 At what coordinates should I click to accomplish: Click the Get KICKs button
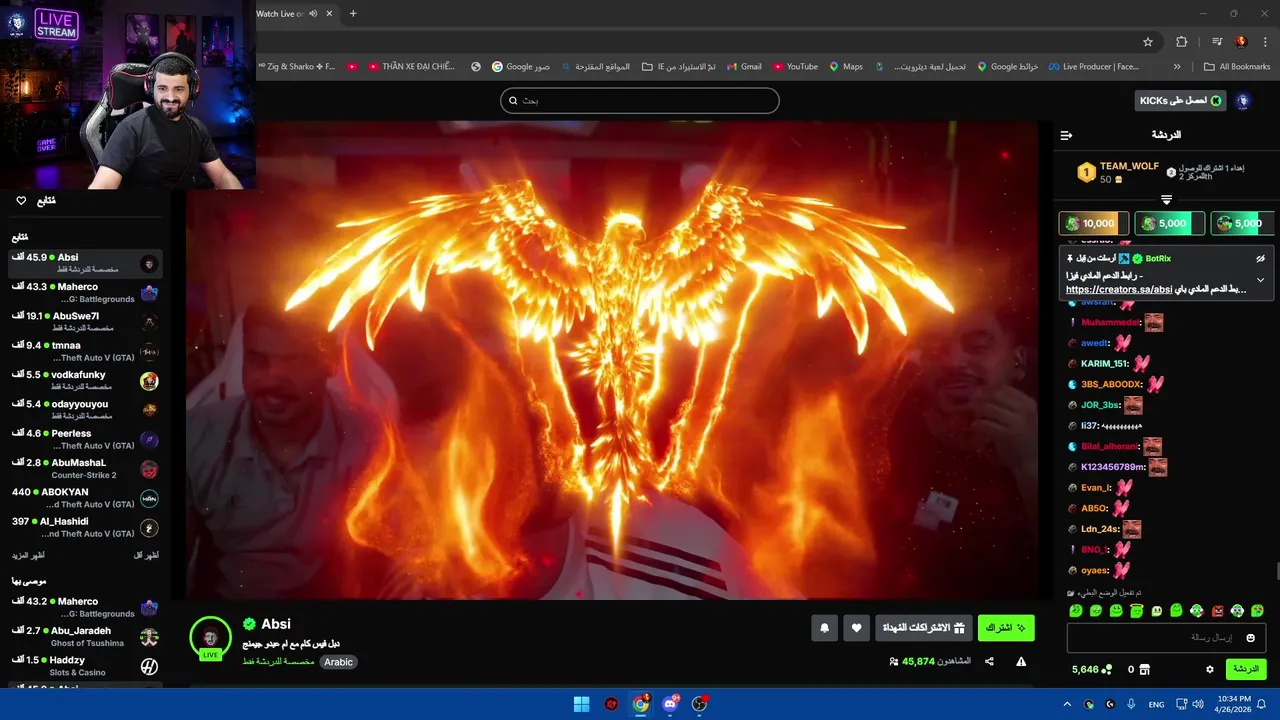1181,101
